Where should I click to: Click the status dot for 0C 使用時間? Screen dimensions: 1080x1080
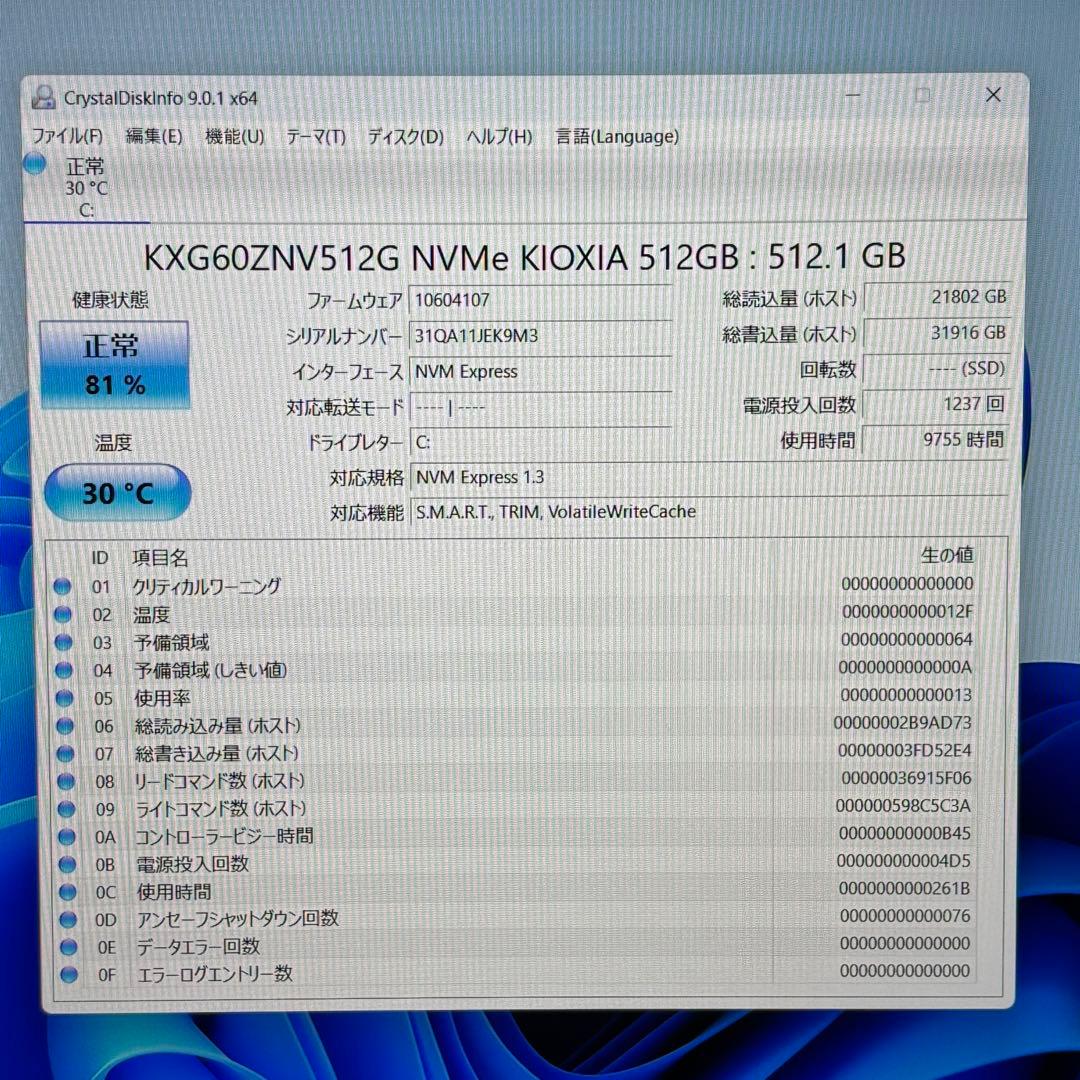coord(68,892)
